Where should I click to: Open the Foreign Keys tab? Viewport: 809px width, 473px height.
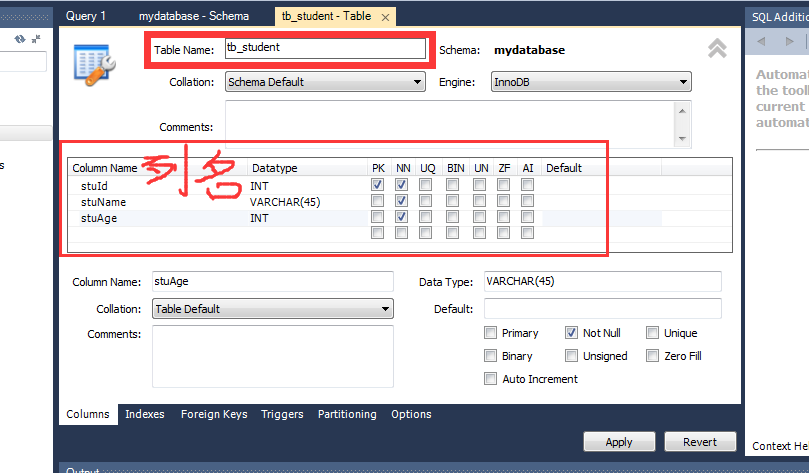click(214, 414)
